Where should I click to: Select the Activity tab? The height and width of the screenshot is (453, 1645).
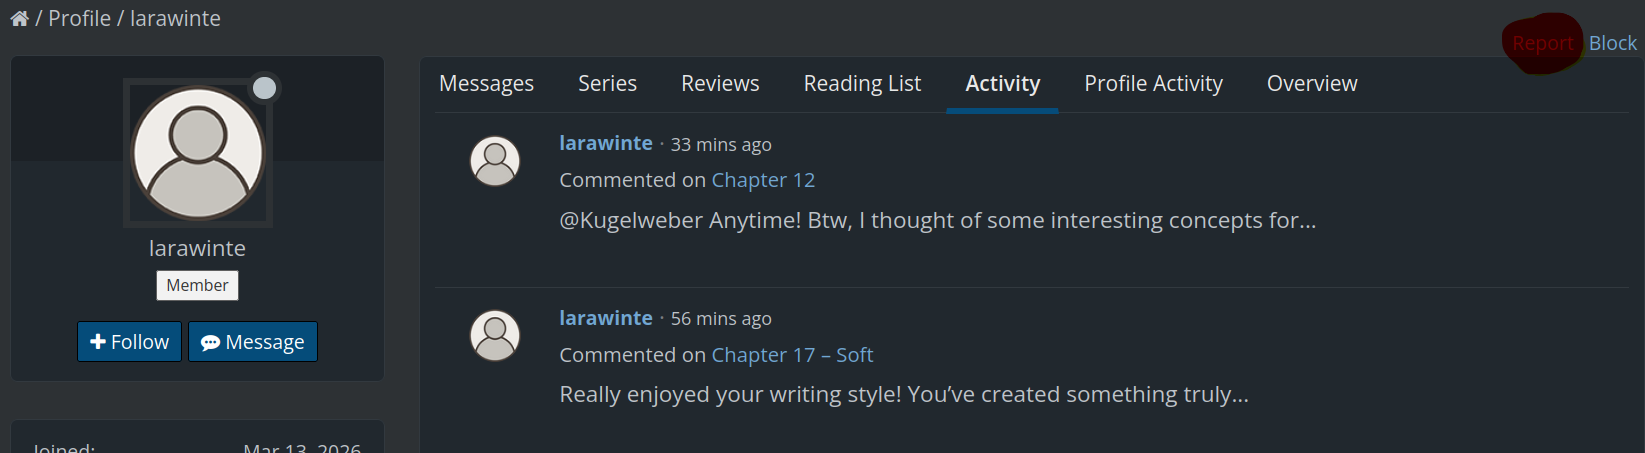coord(1002,84)
